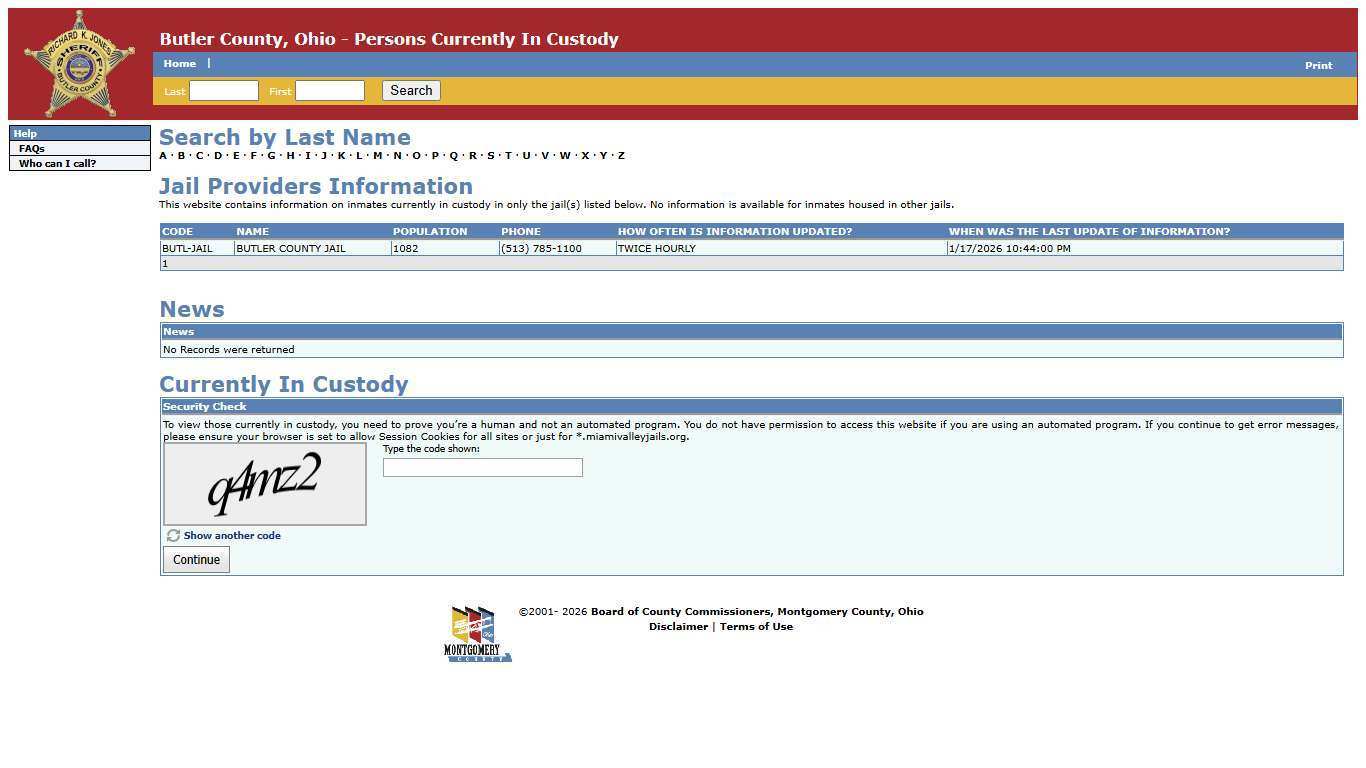
Task: Click the Print link in header
Action: point(1318,66)
